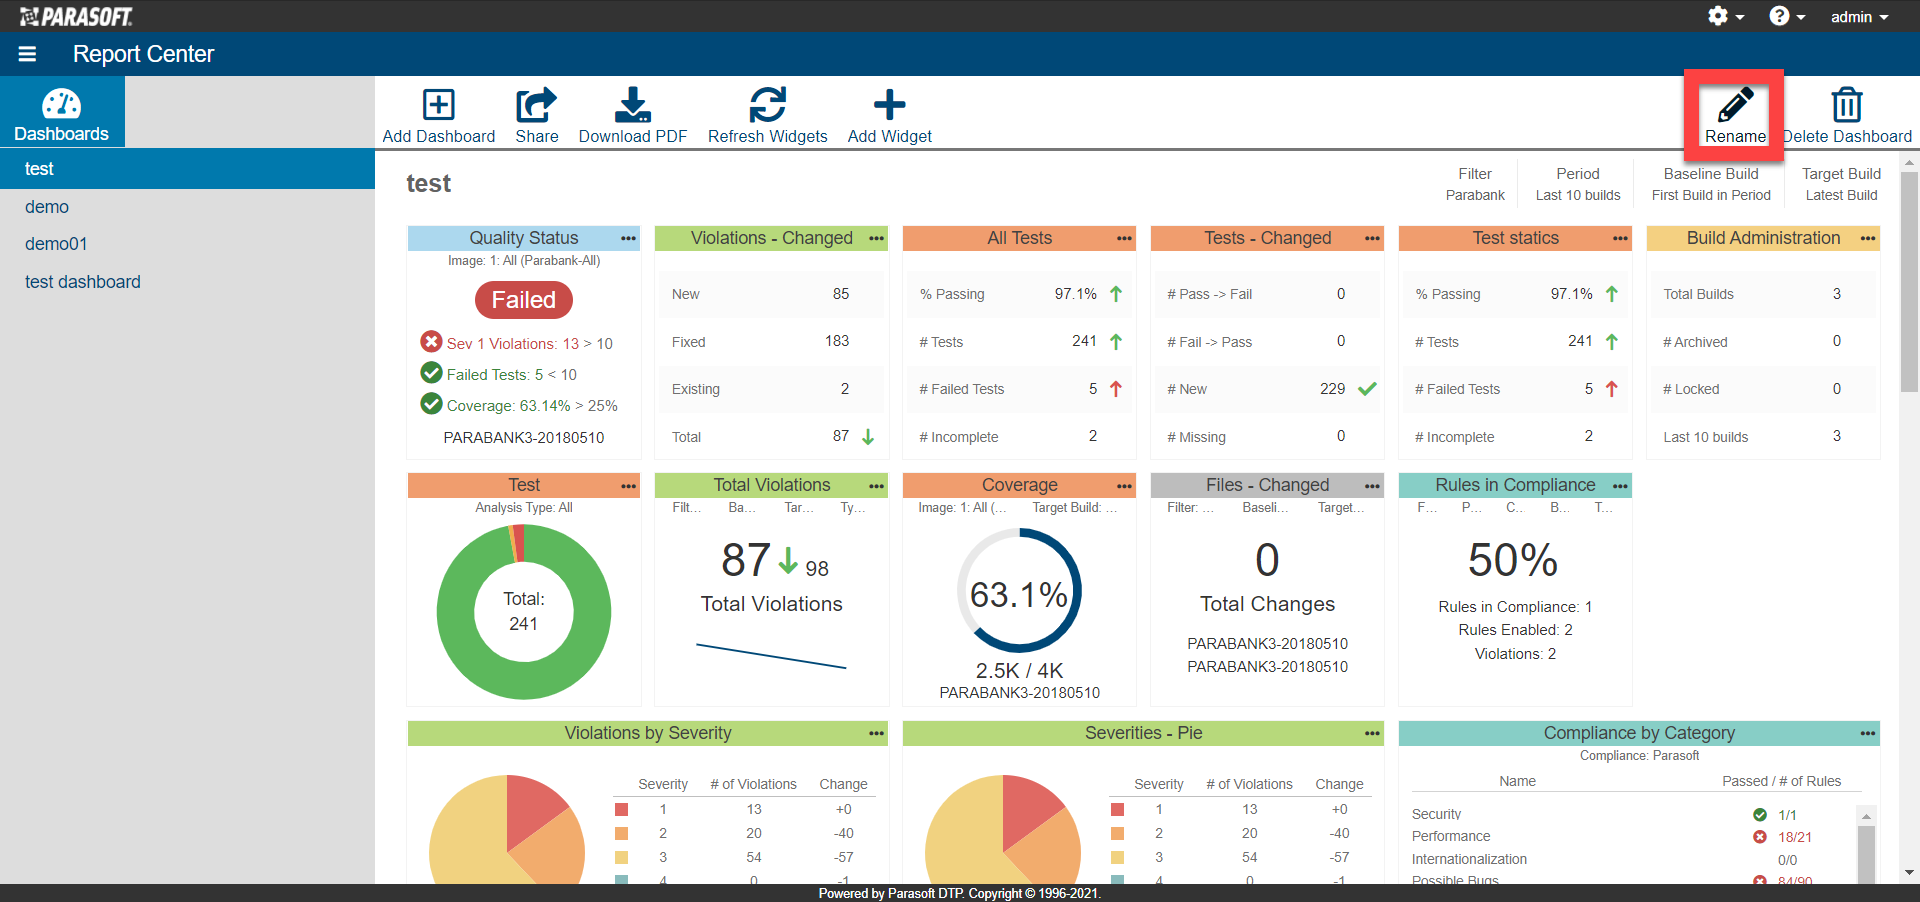Click # Failed Tests row in All Tests
Screen dimensions: 1920x902
[x=1018, y=389]
